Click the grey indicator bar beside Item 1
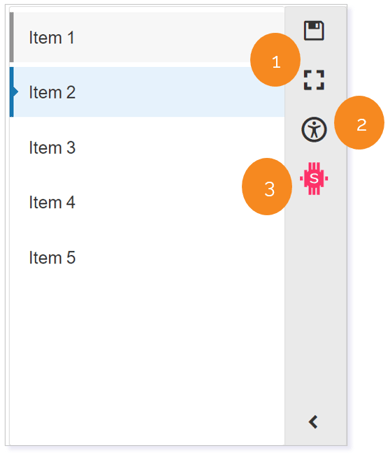The image size is (390, 457). [12, 37]
